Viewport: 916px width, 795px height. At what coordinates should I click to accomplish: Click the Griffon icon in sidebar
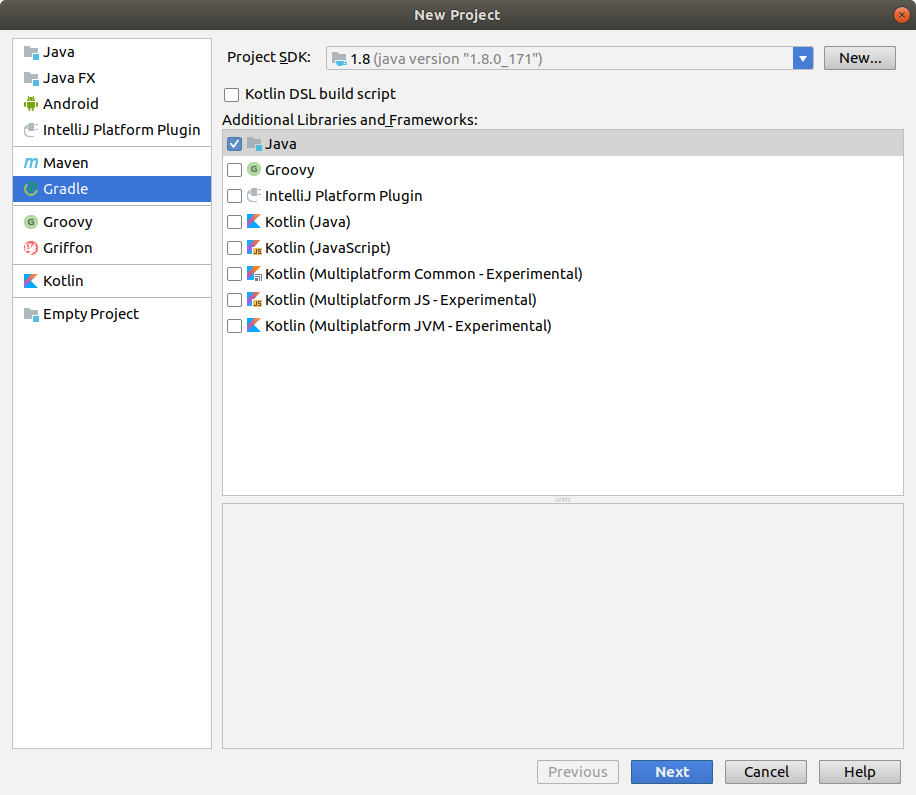[31, 248]
